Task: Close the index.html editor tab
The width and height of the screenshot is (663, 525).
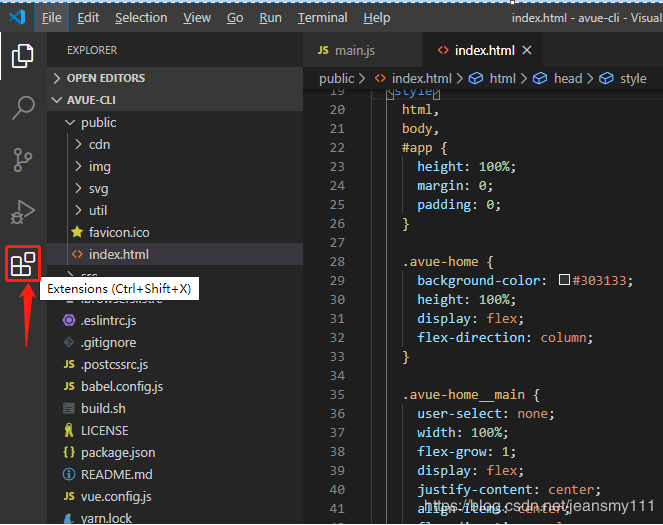Action: coord(527,50)
